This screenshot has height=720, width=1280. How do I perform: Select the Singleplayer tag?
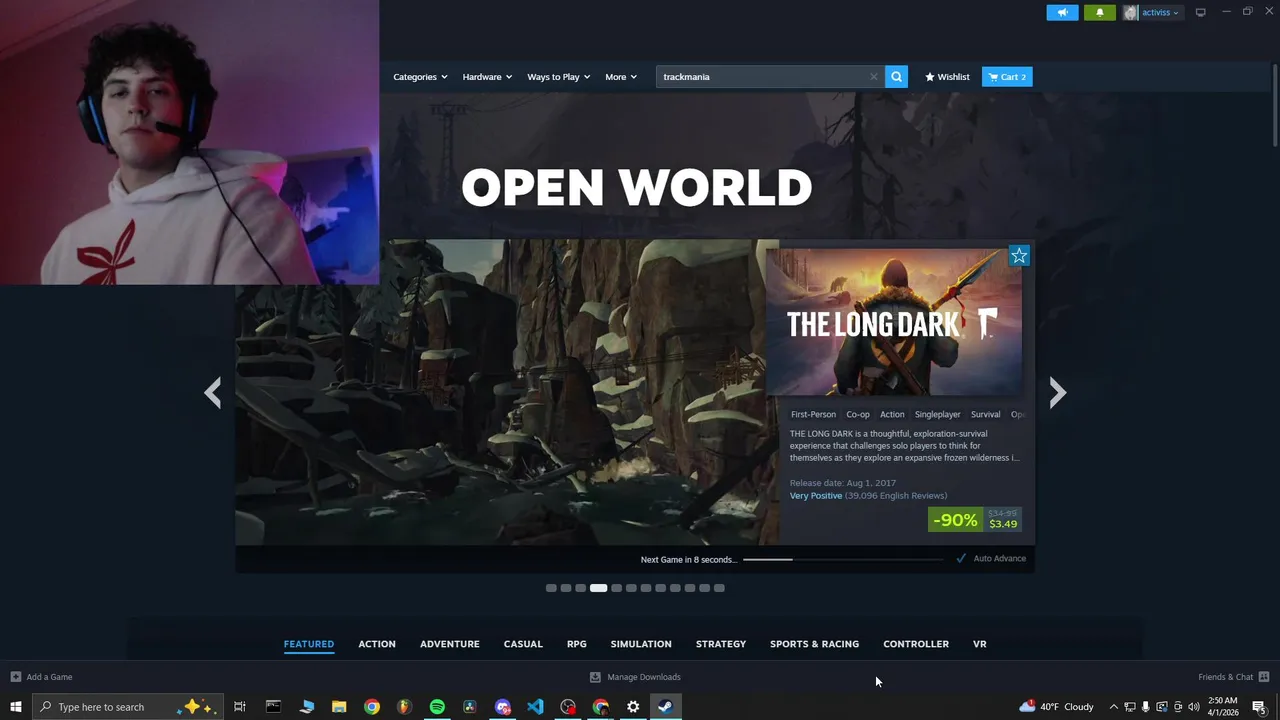point(938,414)
